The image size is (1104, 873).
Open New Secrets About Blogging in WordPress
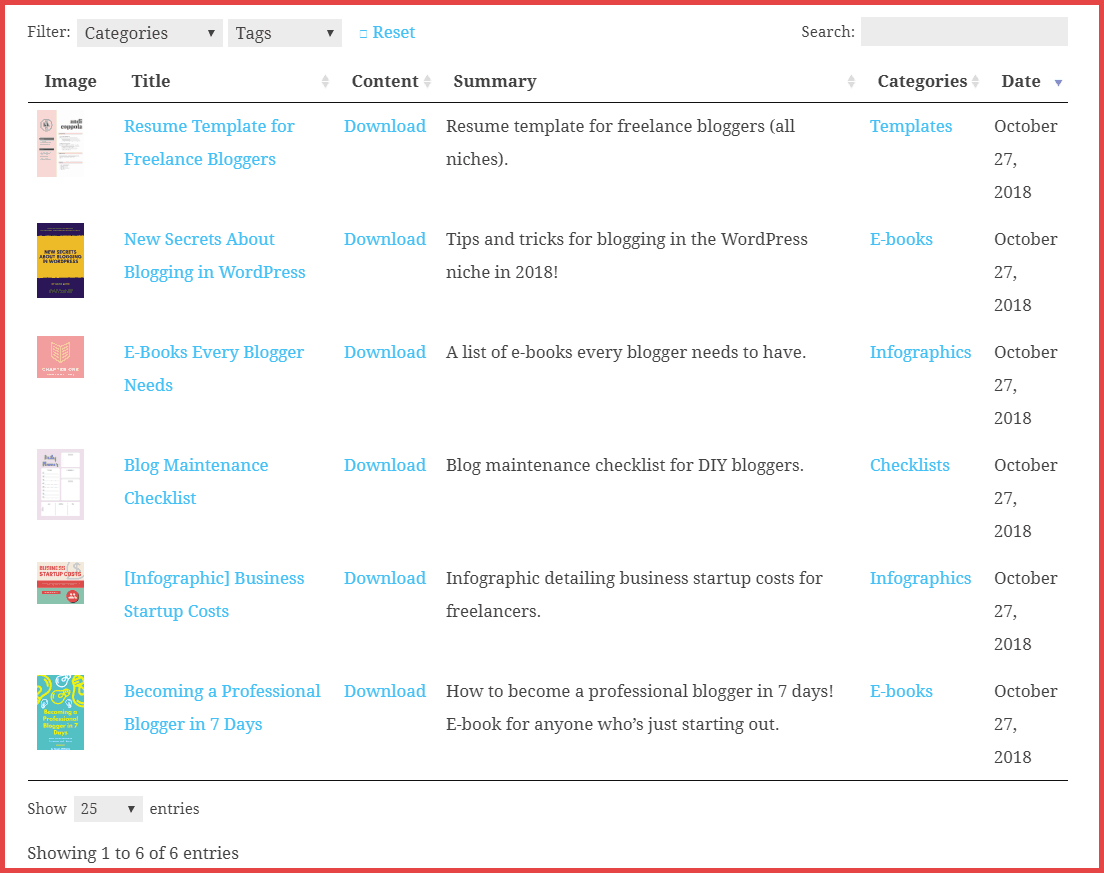click(x=215, y=256)
